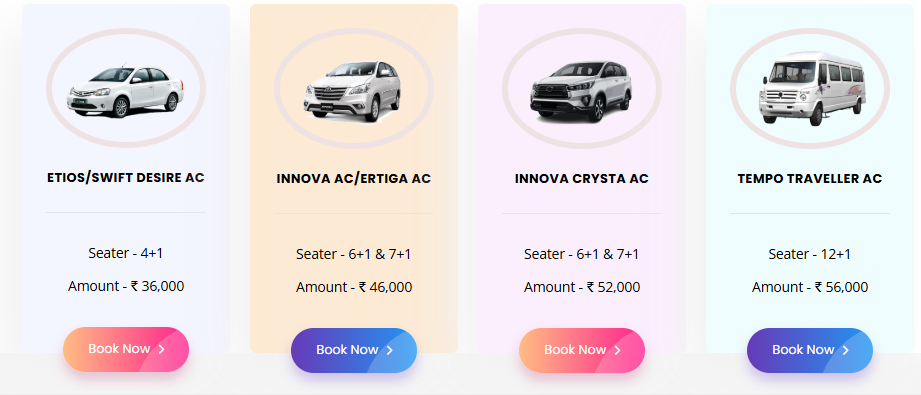The width and height of the screenshot is (921, 395).
Task: Book the Innova Crysta AC car
Action: click(x=581, y=350)
